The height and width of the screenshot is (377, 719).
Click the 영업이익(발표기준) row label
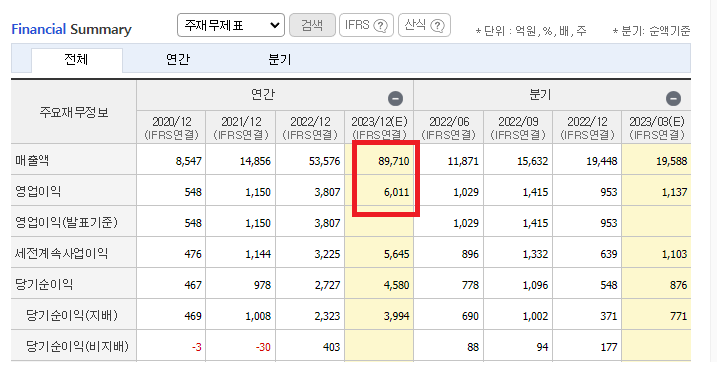coord(66,222)
